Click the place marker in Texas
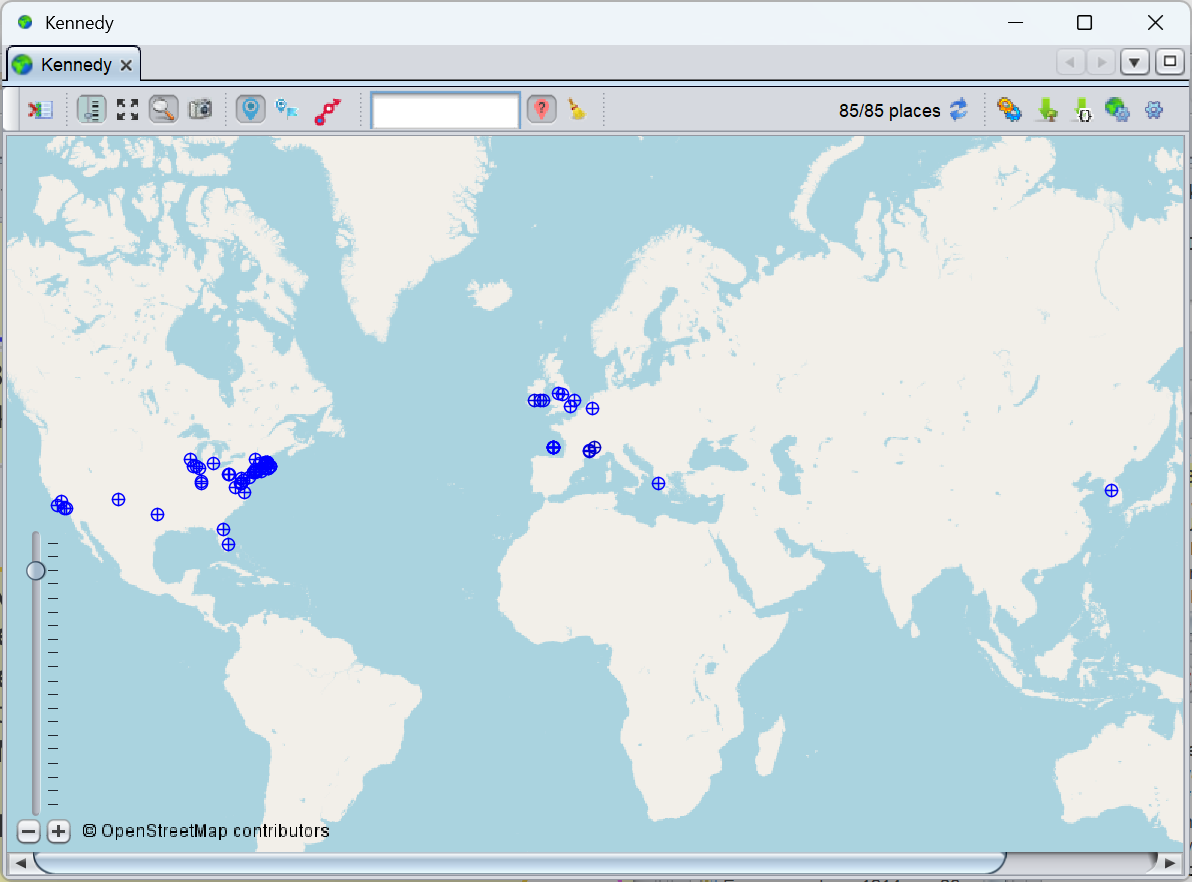1192x882 pixels. click(x=157, y=515)
